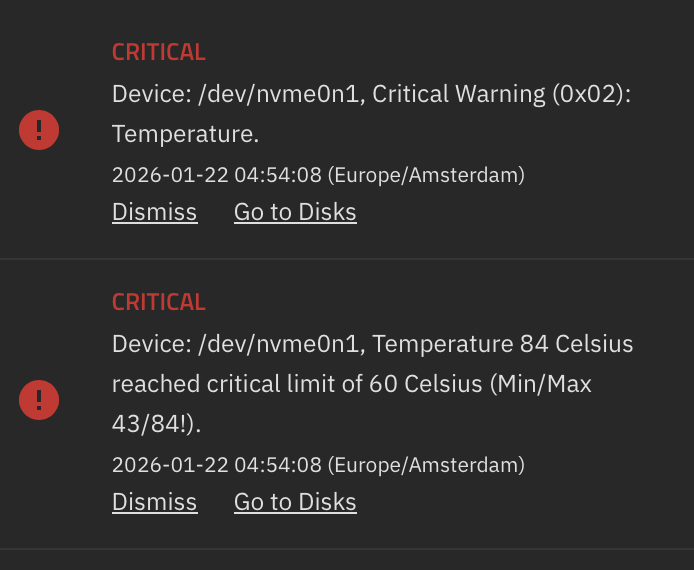Image resolution: width=694 pixels, height=570 pixels.
Task: Dismiss the Critical Warning (0x02) alert
Action: point(154,212)
